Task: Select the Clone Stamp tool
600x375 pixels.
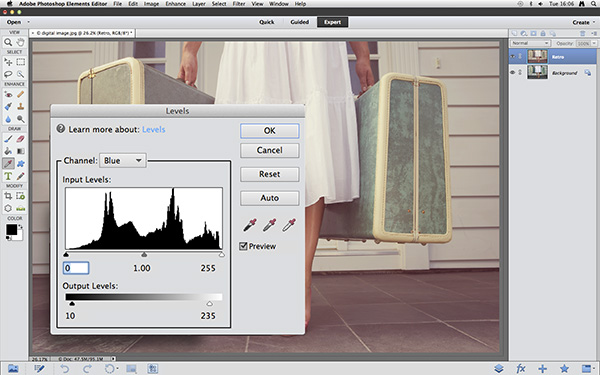Action: click(21, 107)
